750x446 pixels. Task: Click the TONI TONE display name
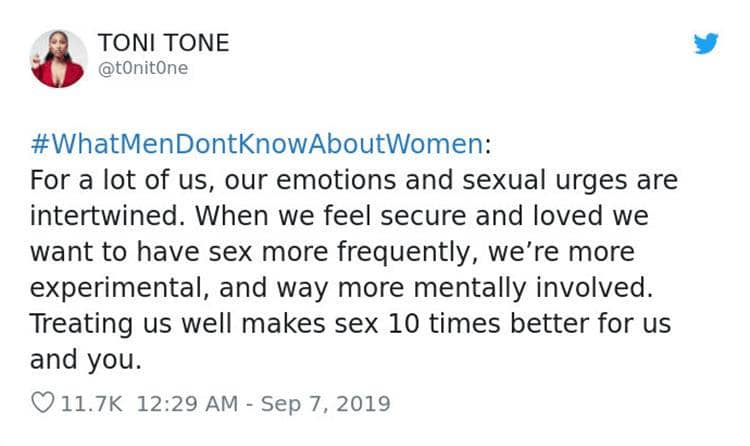tap(164, 43)
